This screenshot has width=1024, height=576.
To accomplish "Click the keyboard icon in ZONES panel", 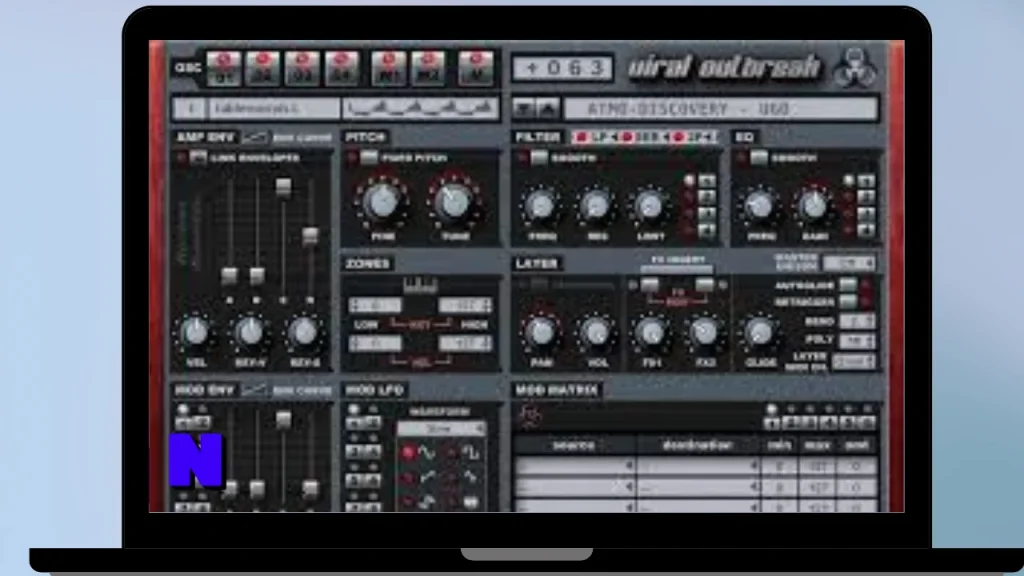I will pyautogui.click(x=420, y=285).
